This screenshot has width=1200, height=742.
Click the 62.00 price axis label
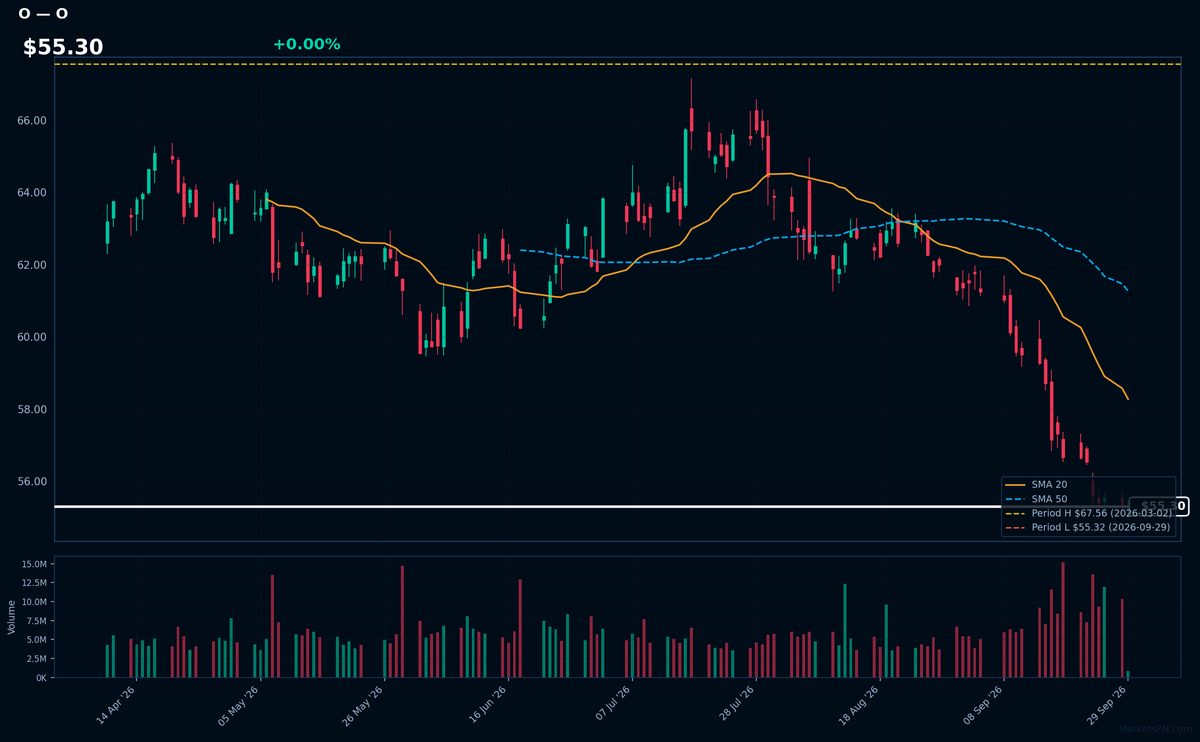(33, 265)
